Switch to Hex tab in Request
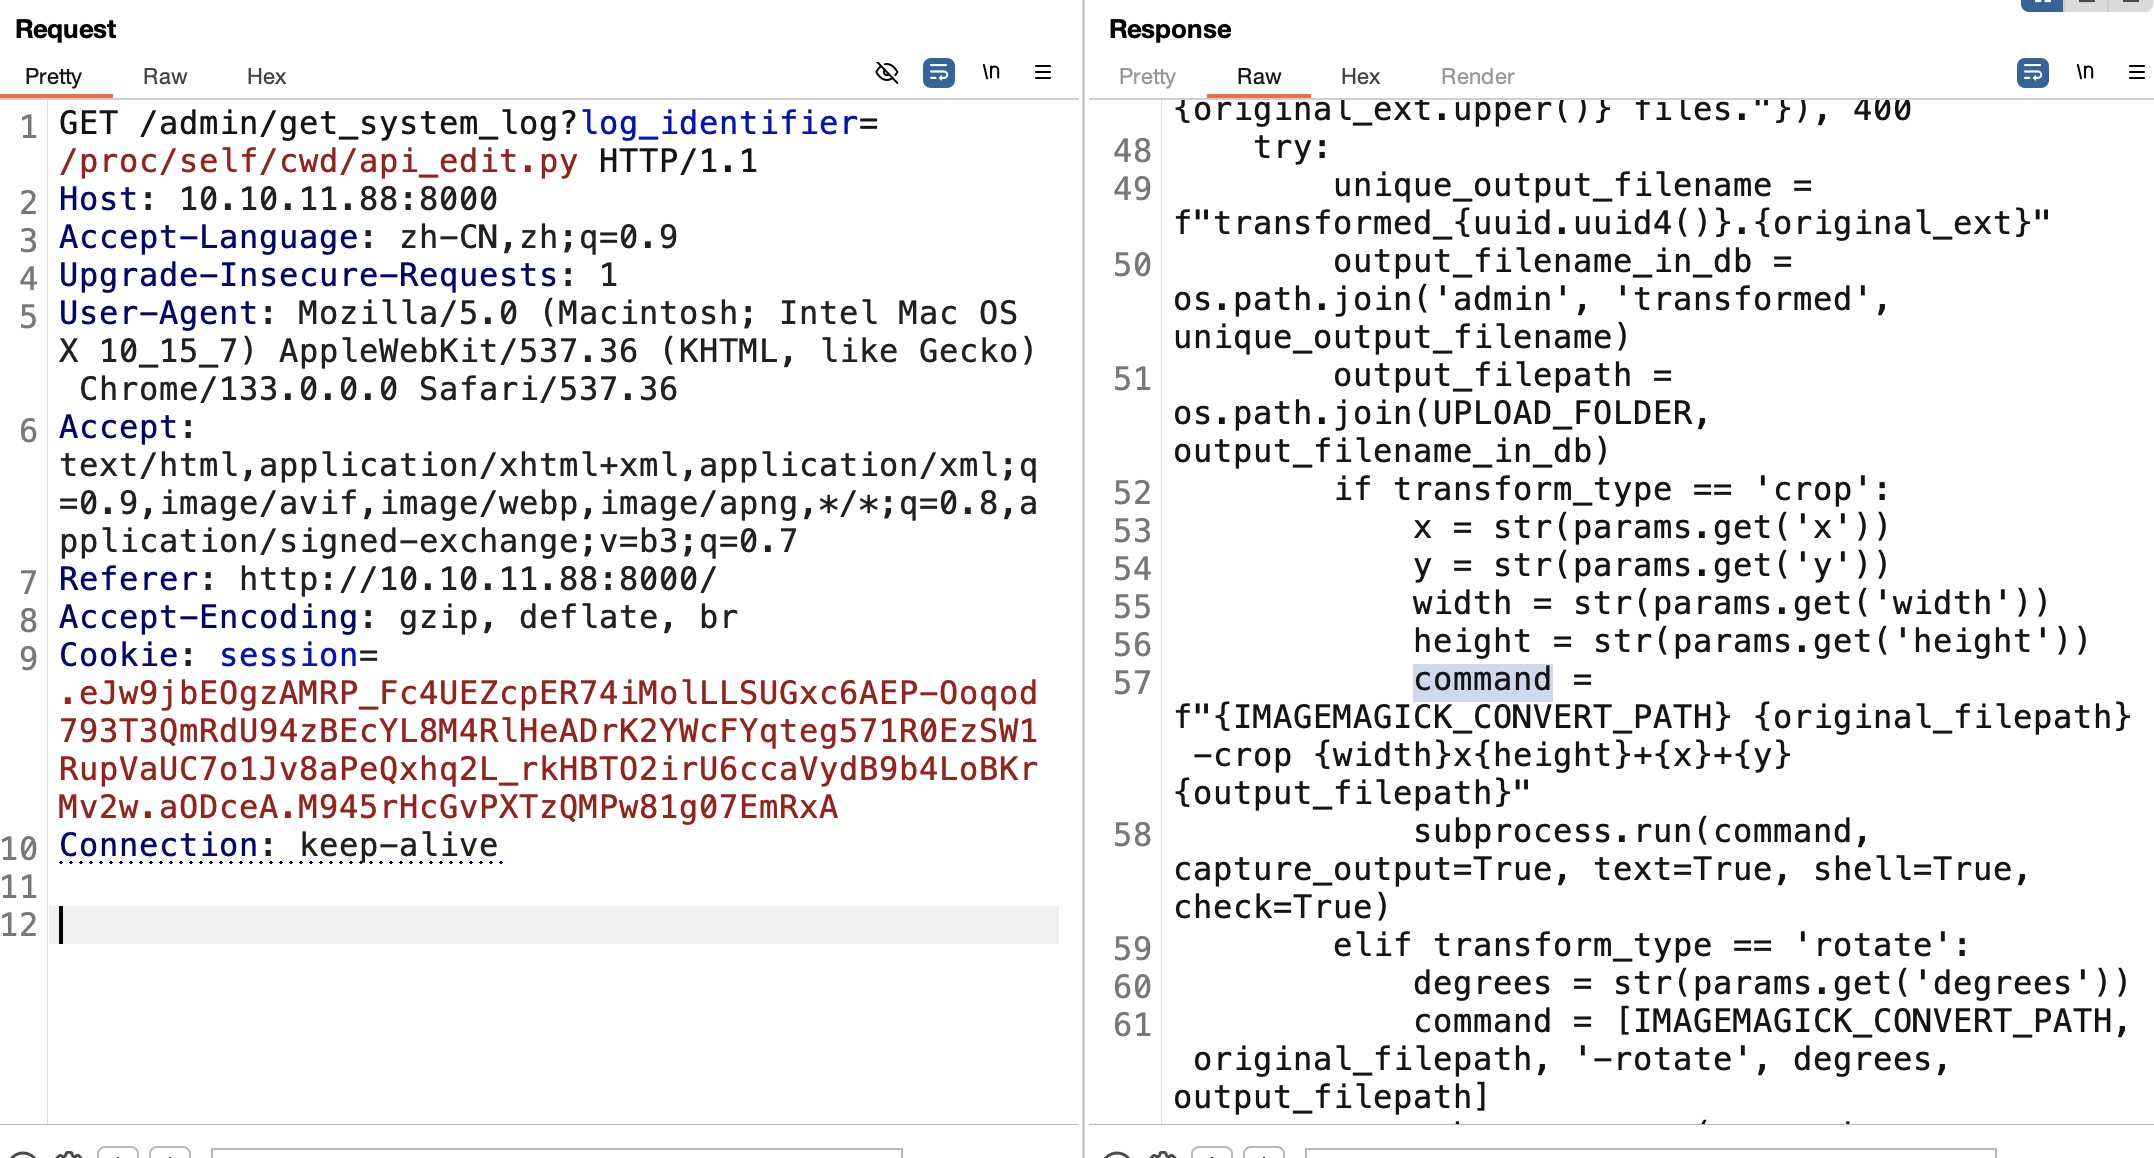This screenshot has width=2154, height=1158. tap(266, 77)
